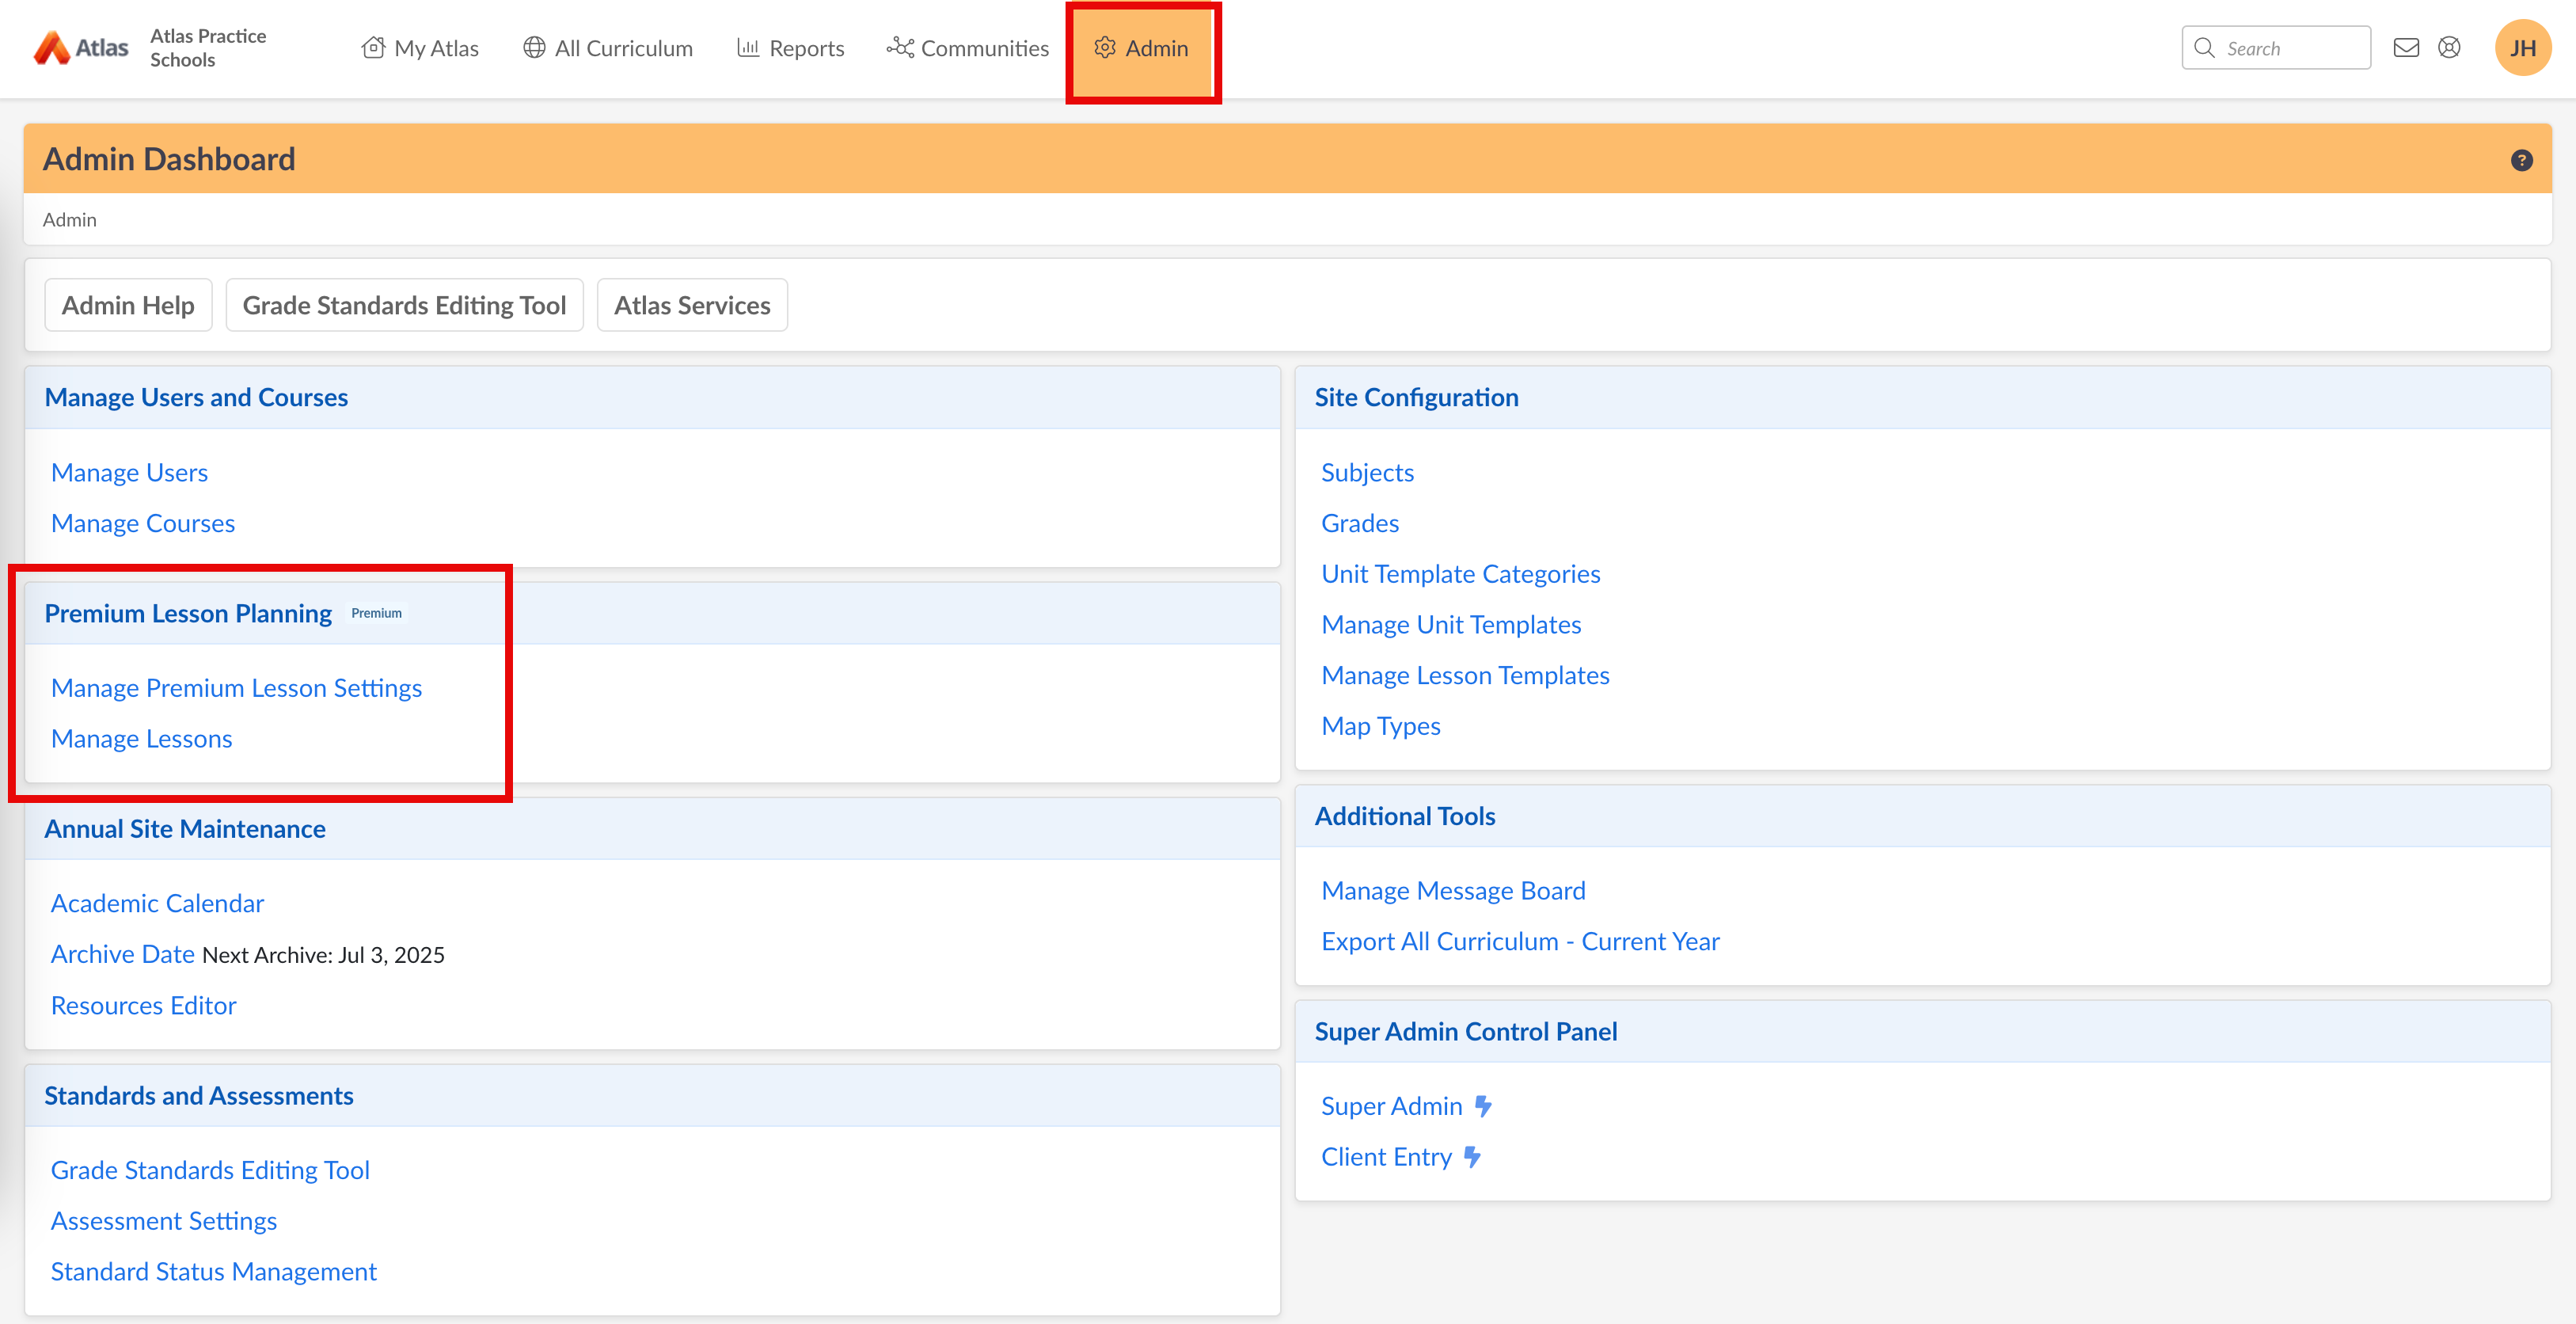The width and height of the screenshot is (2576, 1324).
Task: Open Standard Status Management link
Action: pos(213,1272)
